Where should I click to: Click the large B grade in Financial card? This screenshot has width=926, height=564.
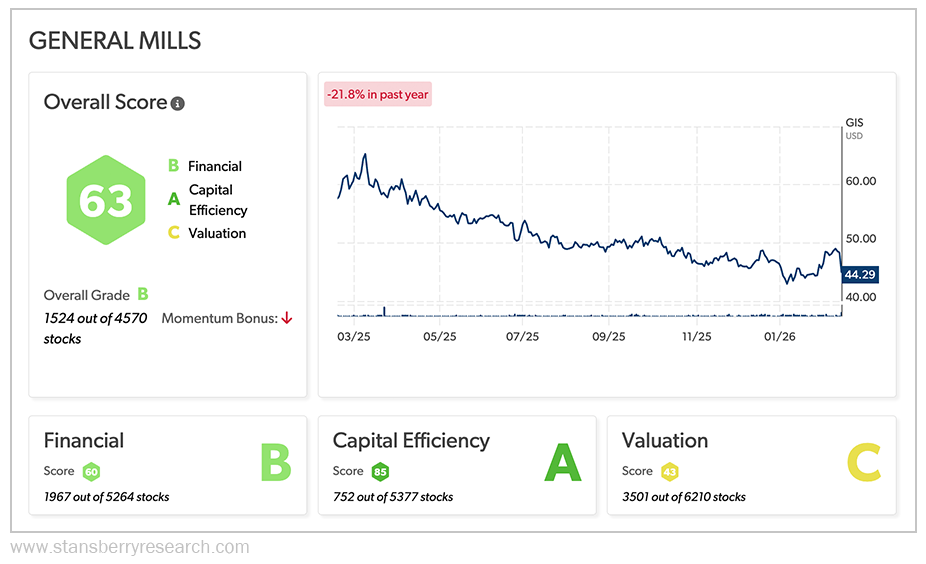(275, 464)
